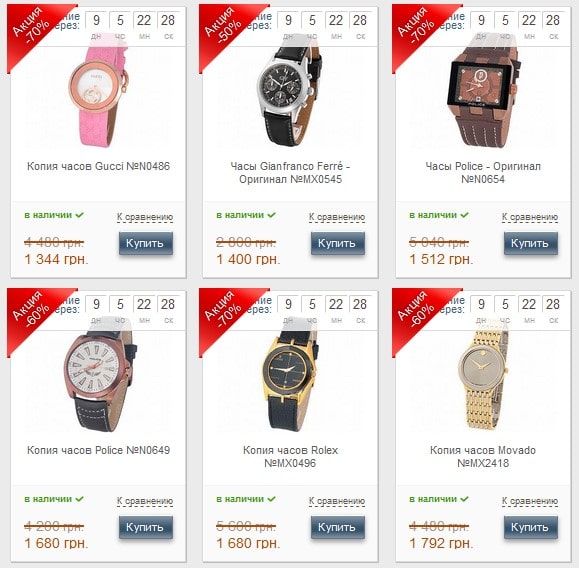Screen dimensions: 579x568
Task: Add Rolex copy to comparison list
Action: coord(337,501)
